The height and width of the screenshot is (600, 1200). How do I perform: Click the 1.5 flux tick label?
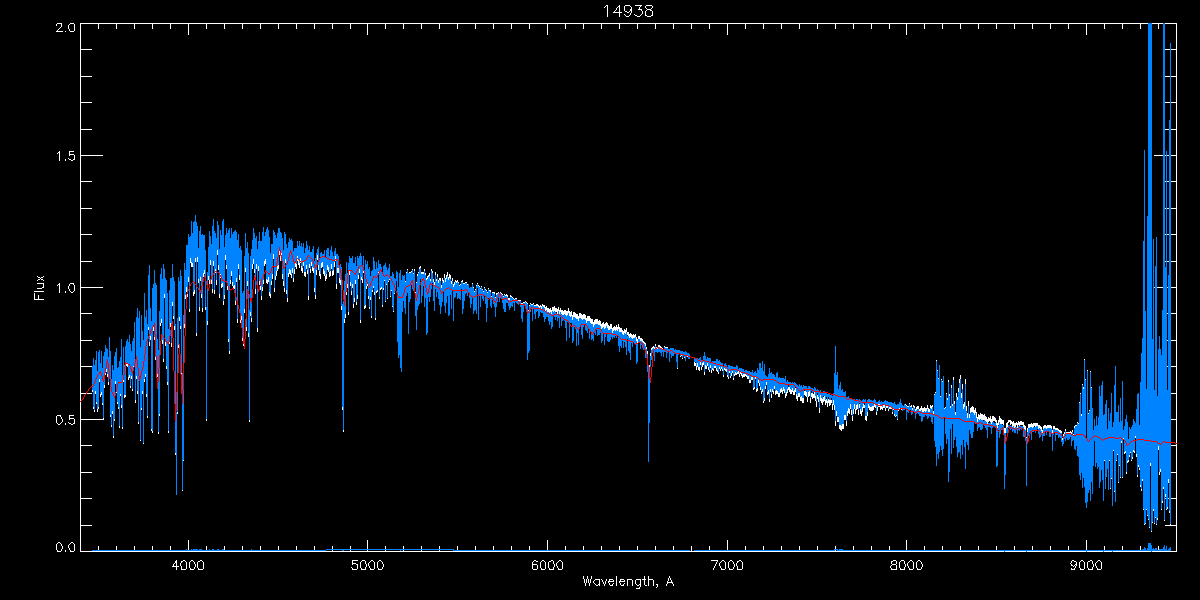63,156
